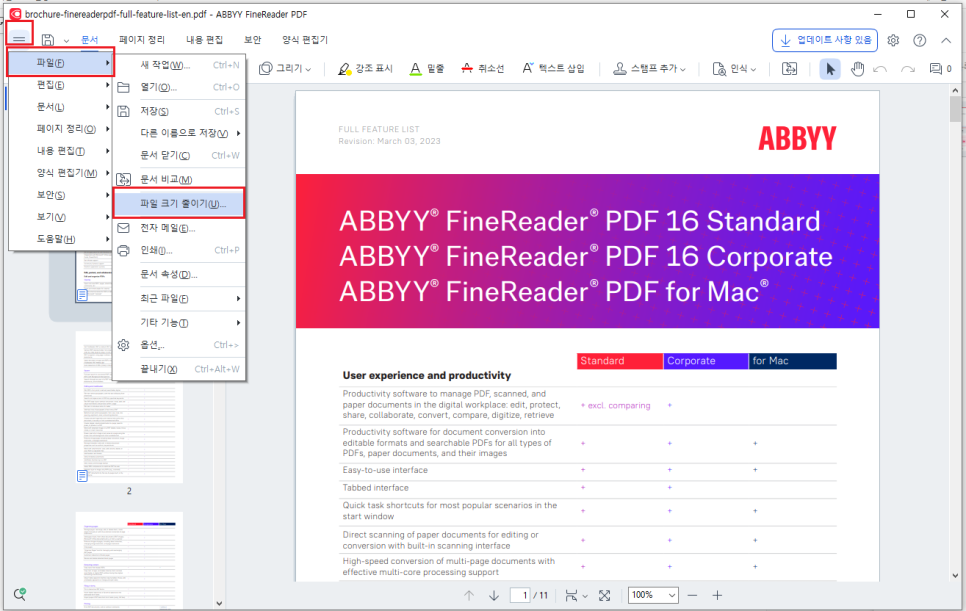Expand 최근 파일(F) submenu
The width and height of the screenshot is (966, 611).
tap(179, 299)
